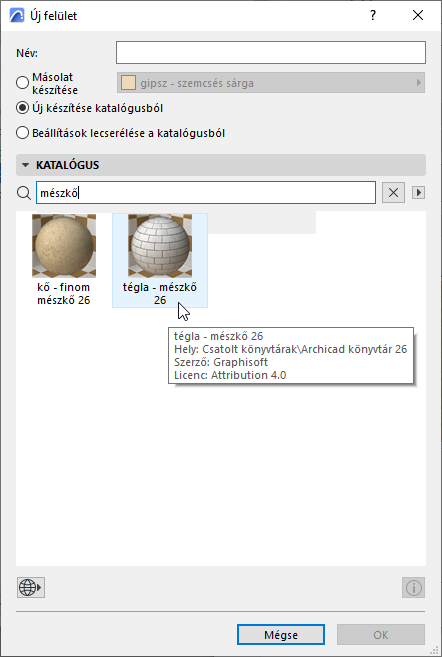The width and height of the screenshot is (442, 657).
Task: Click the tégla - mészkő 26 label
Action: pyautogui.click(x=160, y=294)
